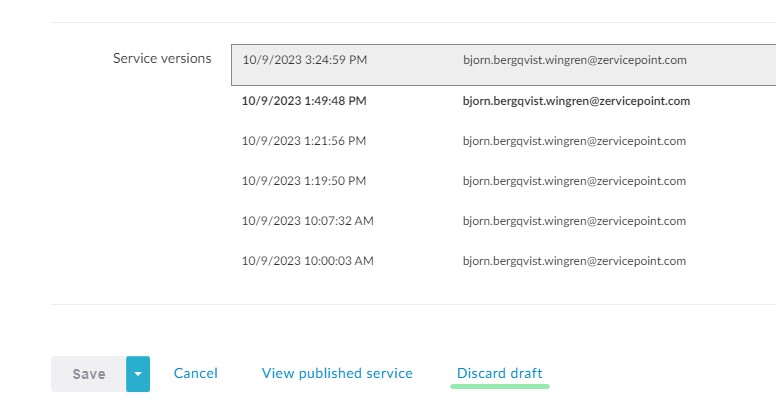Select the 10/9/2023 10:07:32 AM version
This screenshot has height=406, width=776.
308,221
